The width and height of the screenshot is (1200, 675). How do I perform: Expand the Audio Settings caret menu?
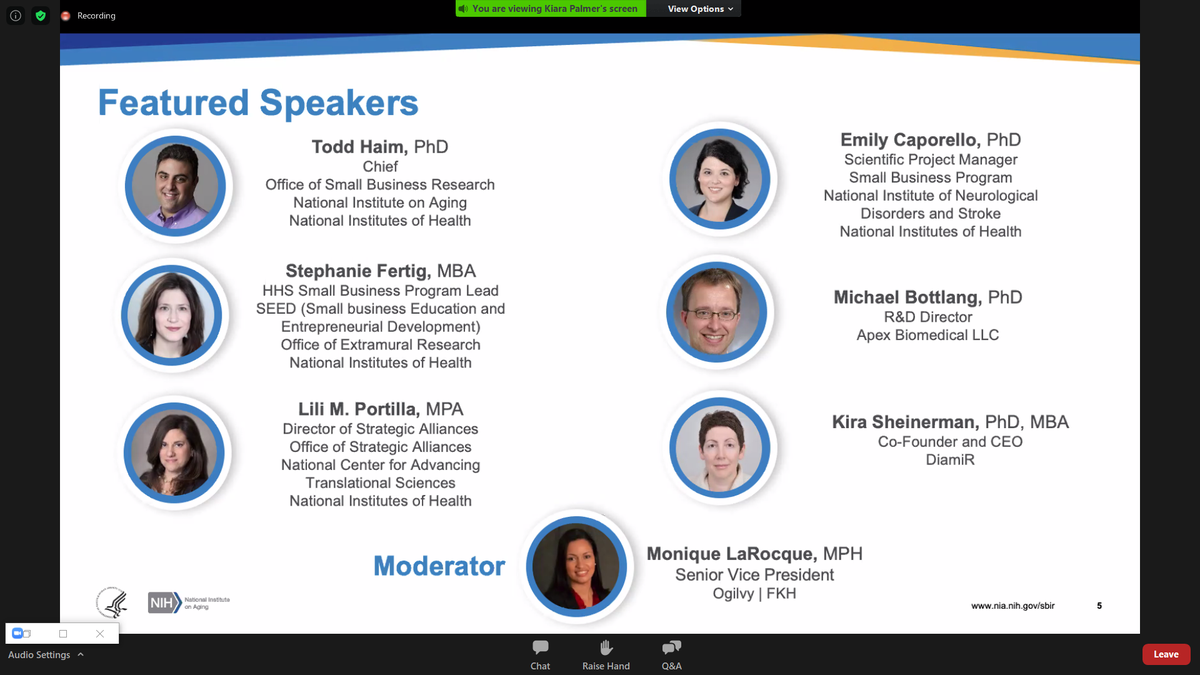point(80,655)
